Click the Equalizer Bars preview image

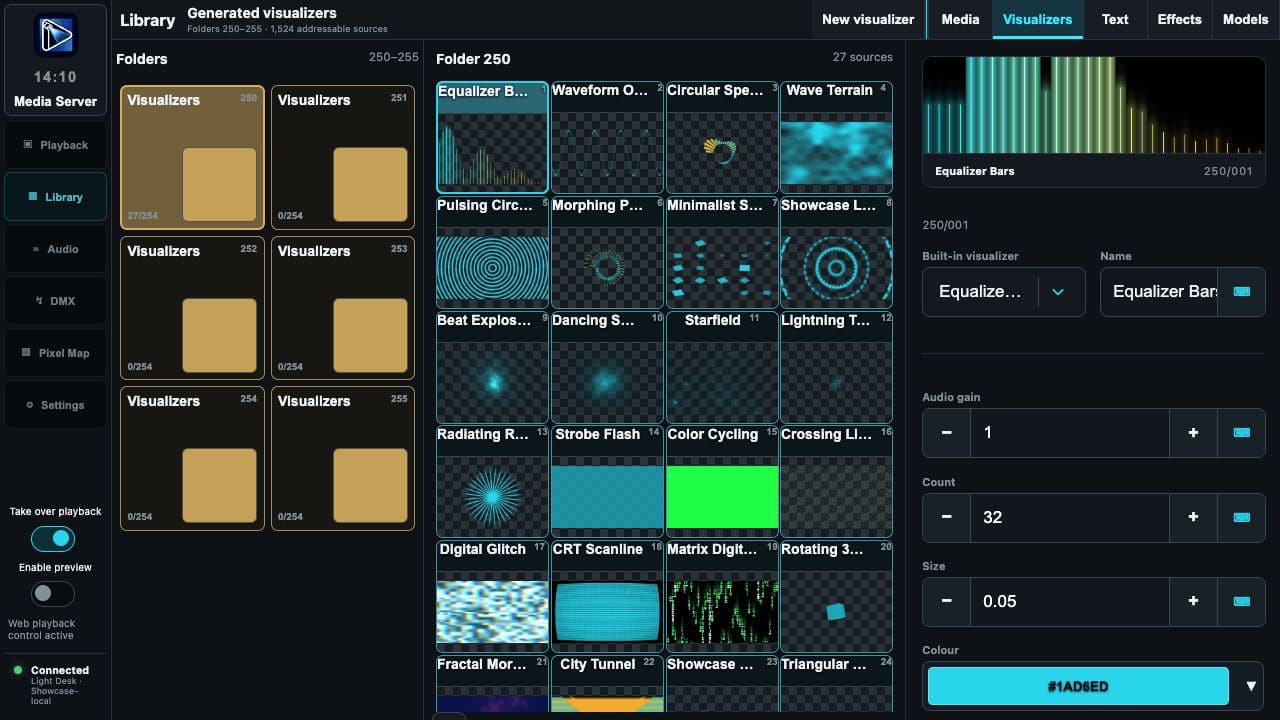tap(1093, 105)
